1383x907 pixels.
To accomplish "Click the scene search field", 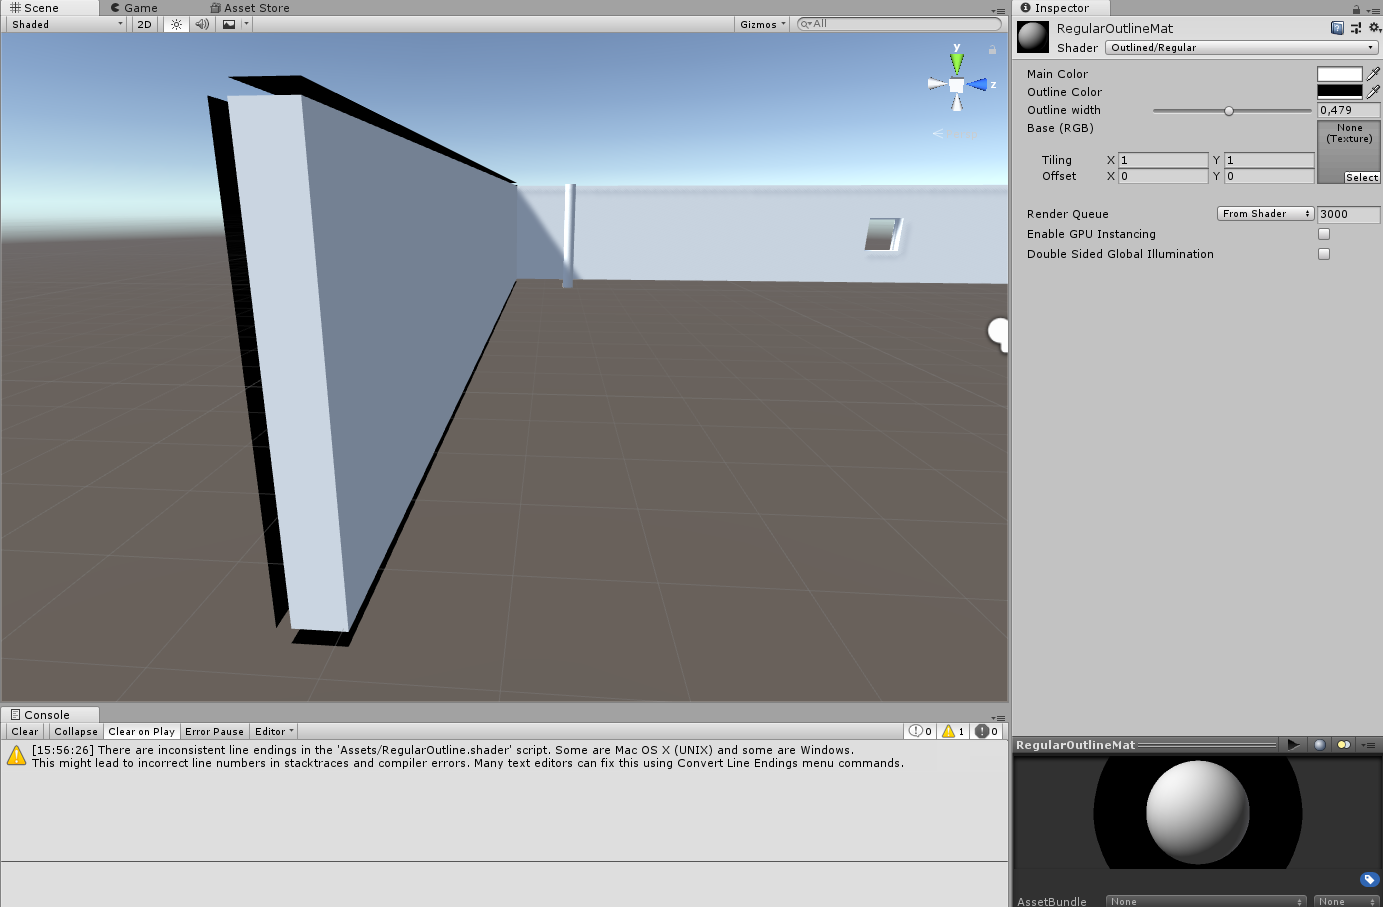I will [899, 24].
